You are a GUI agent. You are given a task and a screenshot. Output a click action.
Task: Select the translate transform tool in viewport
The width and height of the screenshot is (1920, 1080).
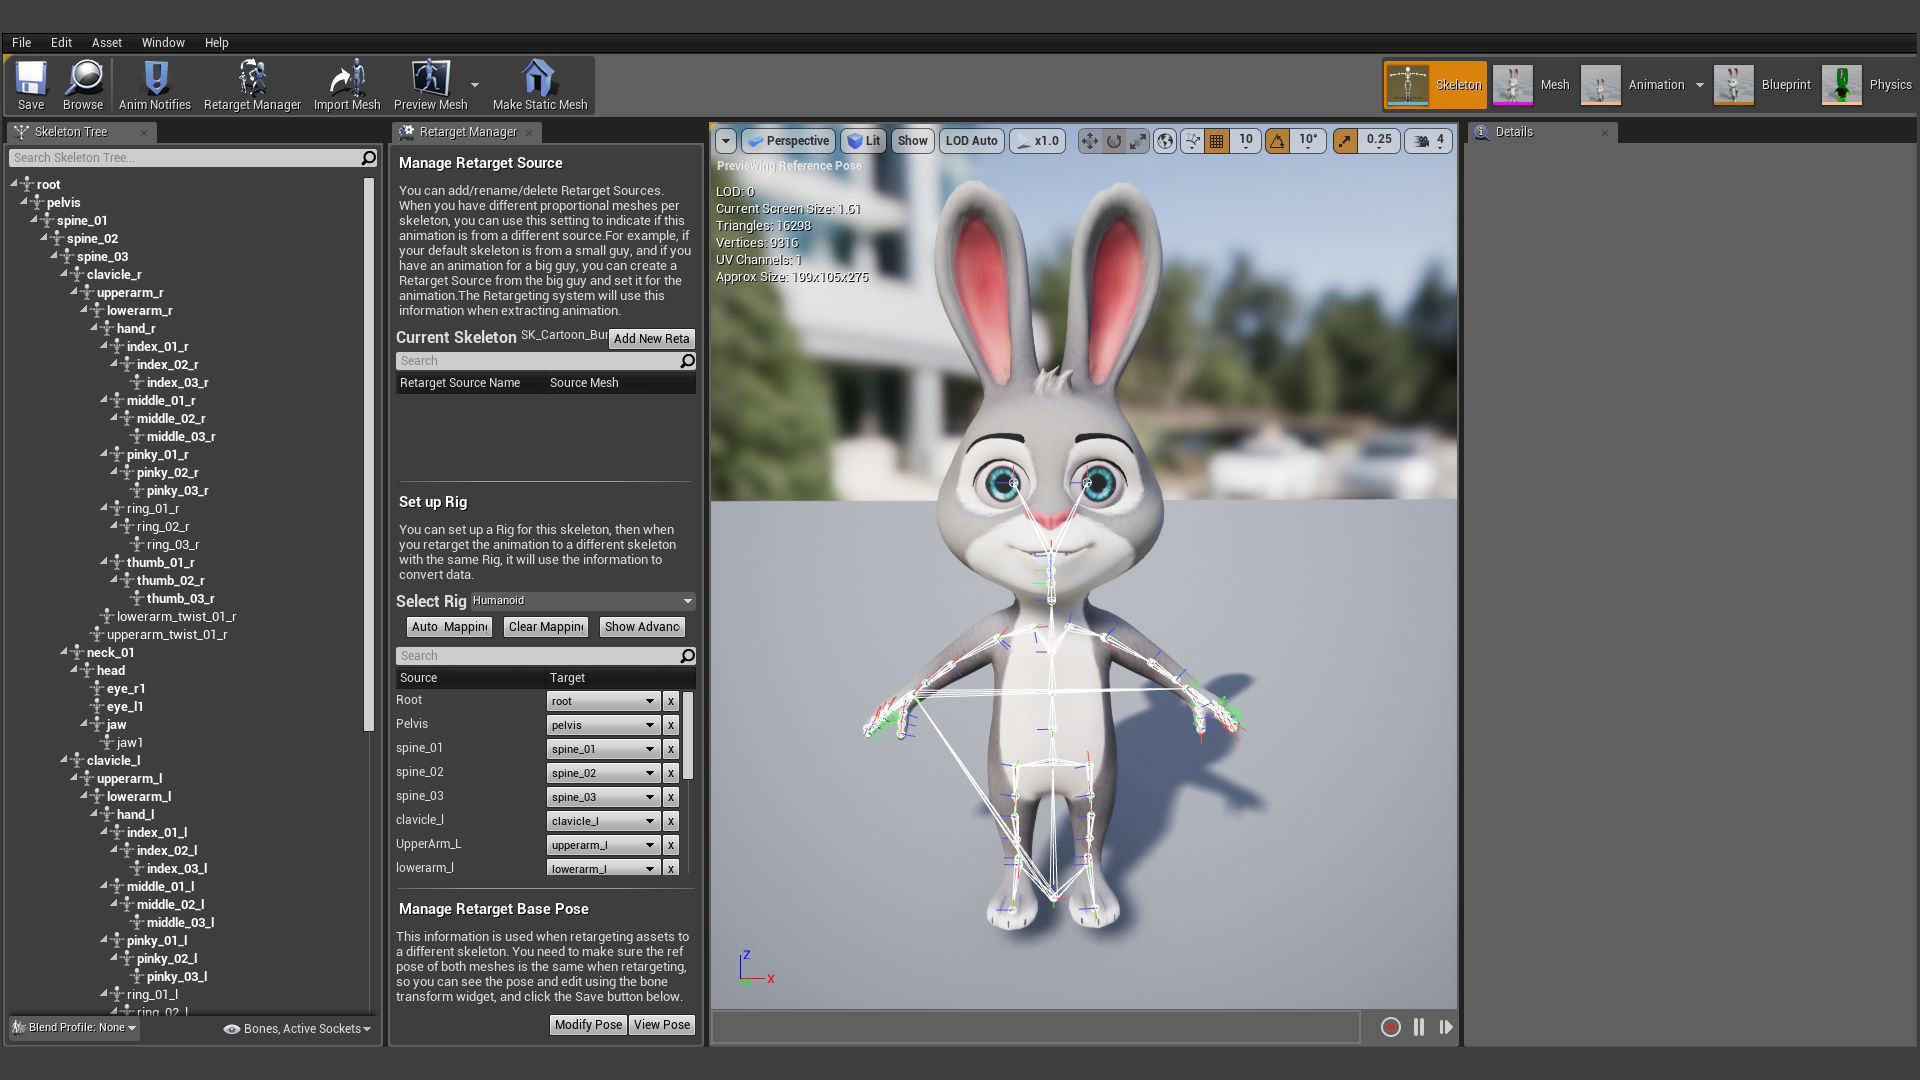1089,141
